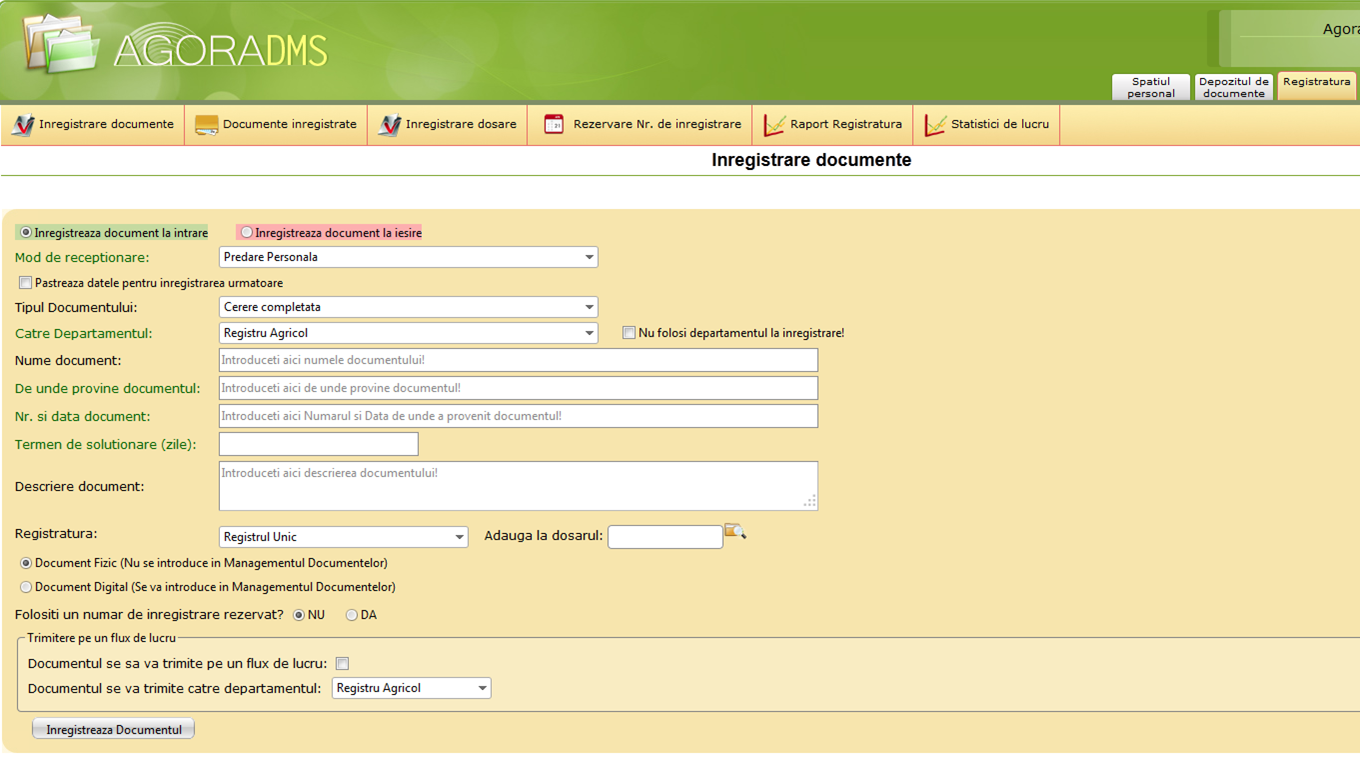1360x767 pixels.
Task: Click the folder search icon beside dosarul field
Action: click(735, 532)
